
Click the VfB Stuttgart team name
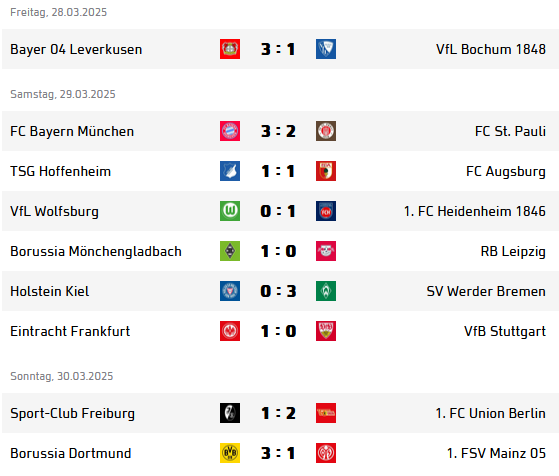pos(505,331)
